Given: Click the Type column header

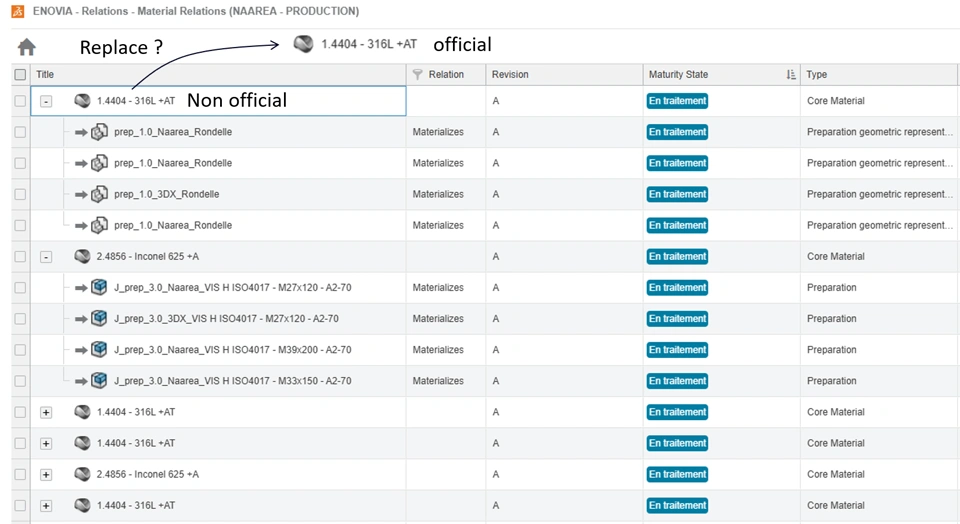Looking at the screenshot, I should [x=817, y=75].
